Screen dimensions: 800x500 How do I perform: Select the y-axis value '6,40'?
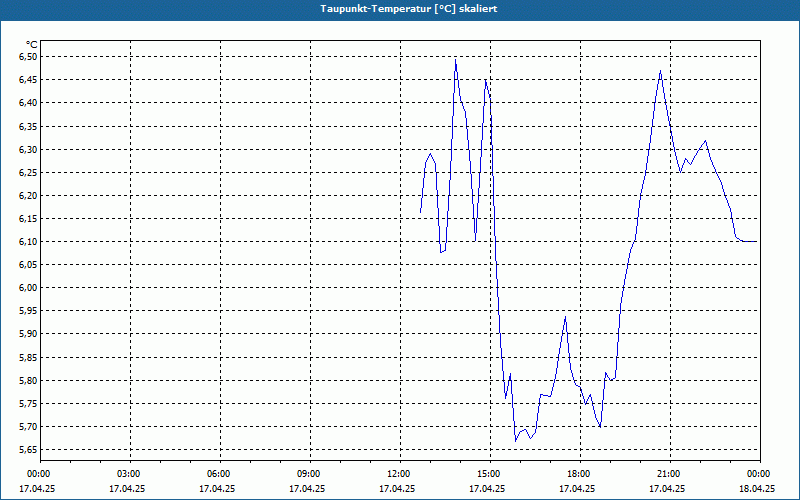point(28,103)
